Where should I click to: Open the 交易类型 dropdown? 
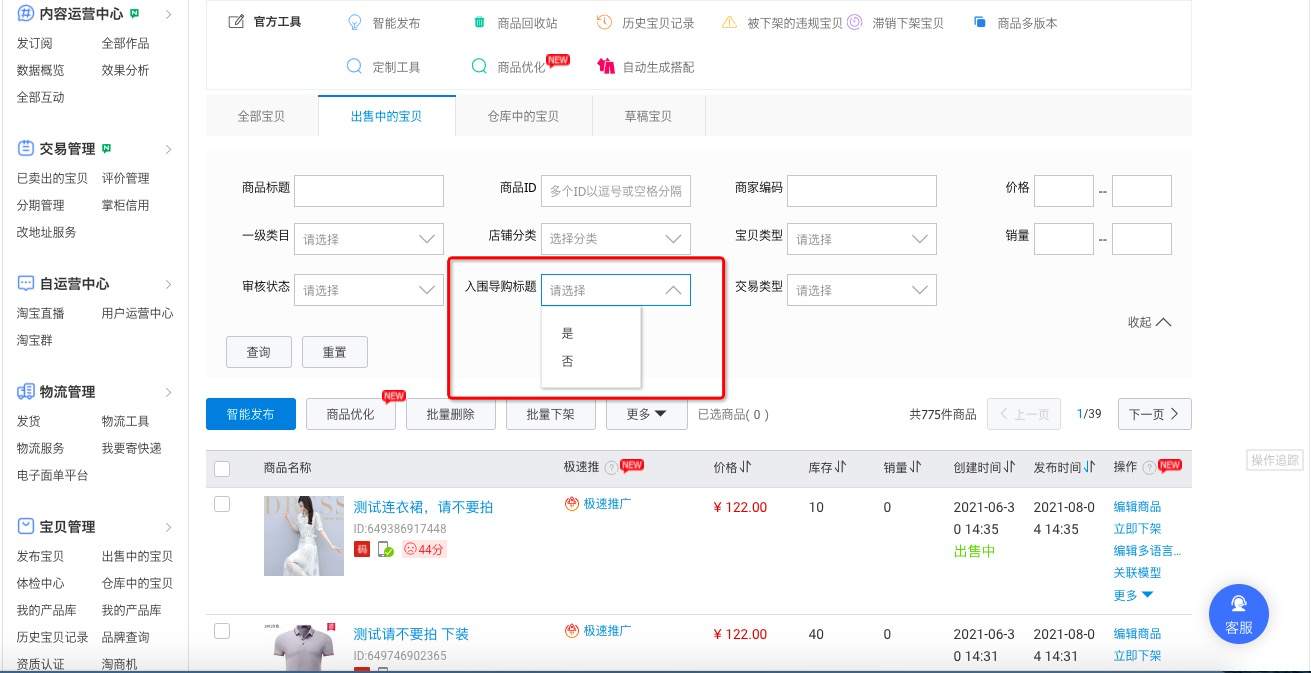click(862, 290)
